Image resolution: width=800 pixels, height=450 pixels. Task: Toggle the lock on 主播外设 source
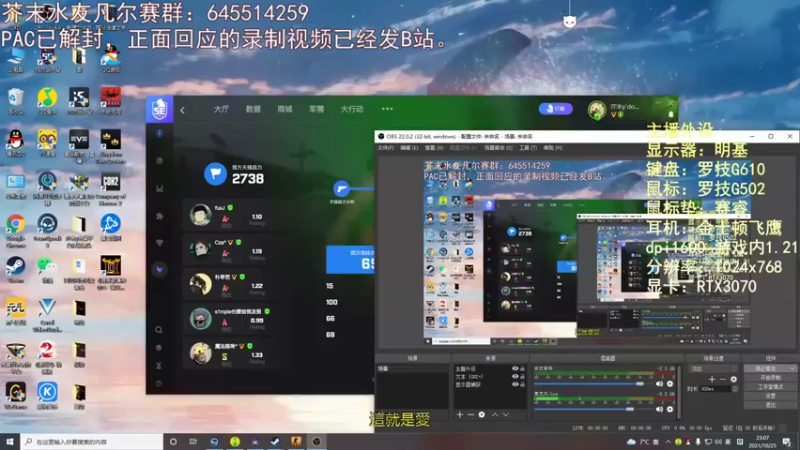[522, 368]
